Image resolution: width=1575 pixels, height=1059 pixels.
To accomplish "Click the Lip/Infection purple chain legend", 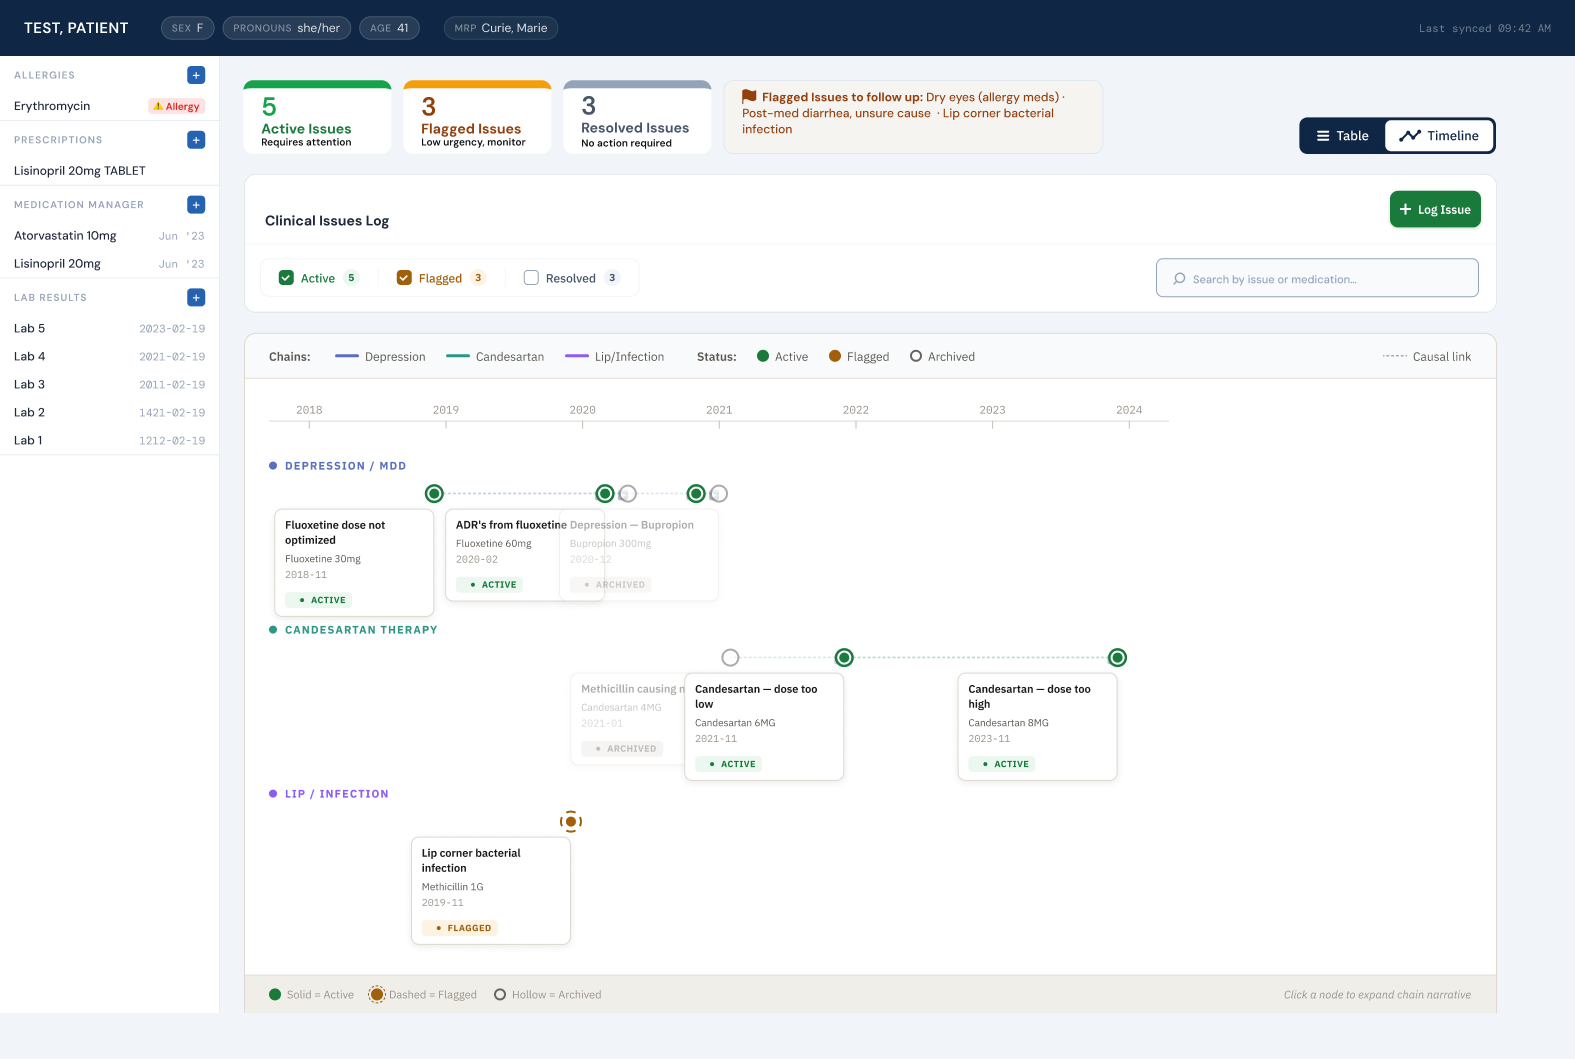I will (614, 357).
